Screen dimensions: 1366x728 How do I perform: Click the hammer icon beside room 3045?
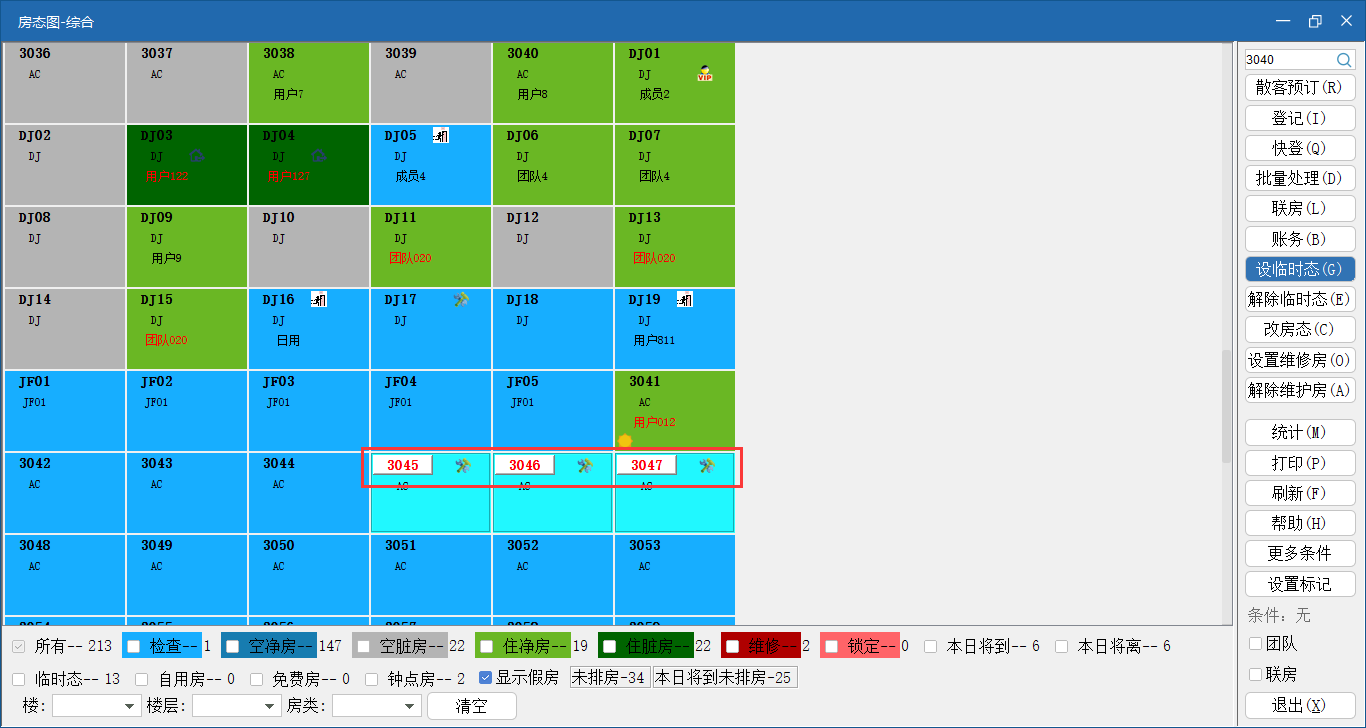462,465
